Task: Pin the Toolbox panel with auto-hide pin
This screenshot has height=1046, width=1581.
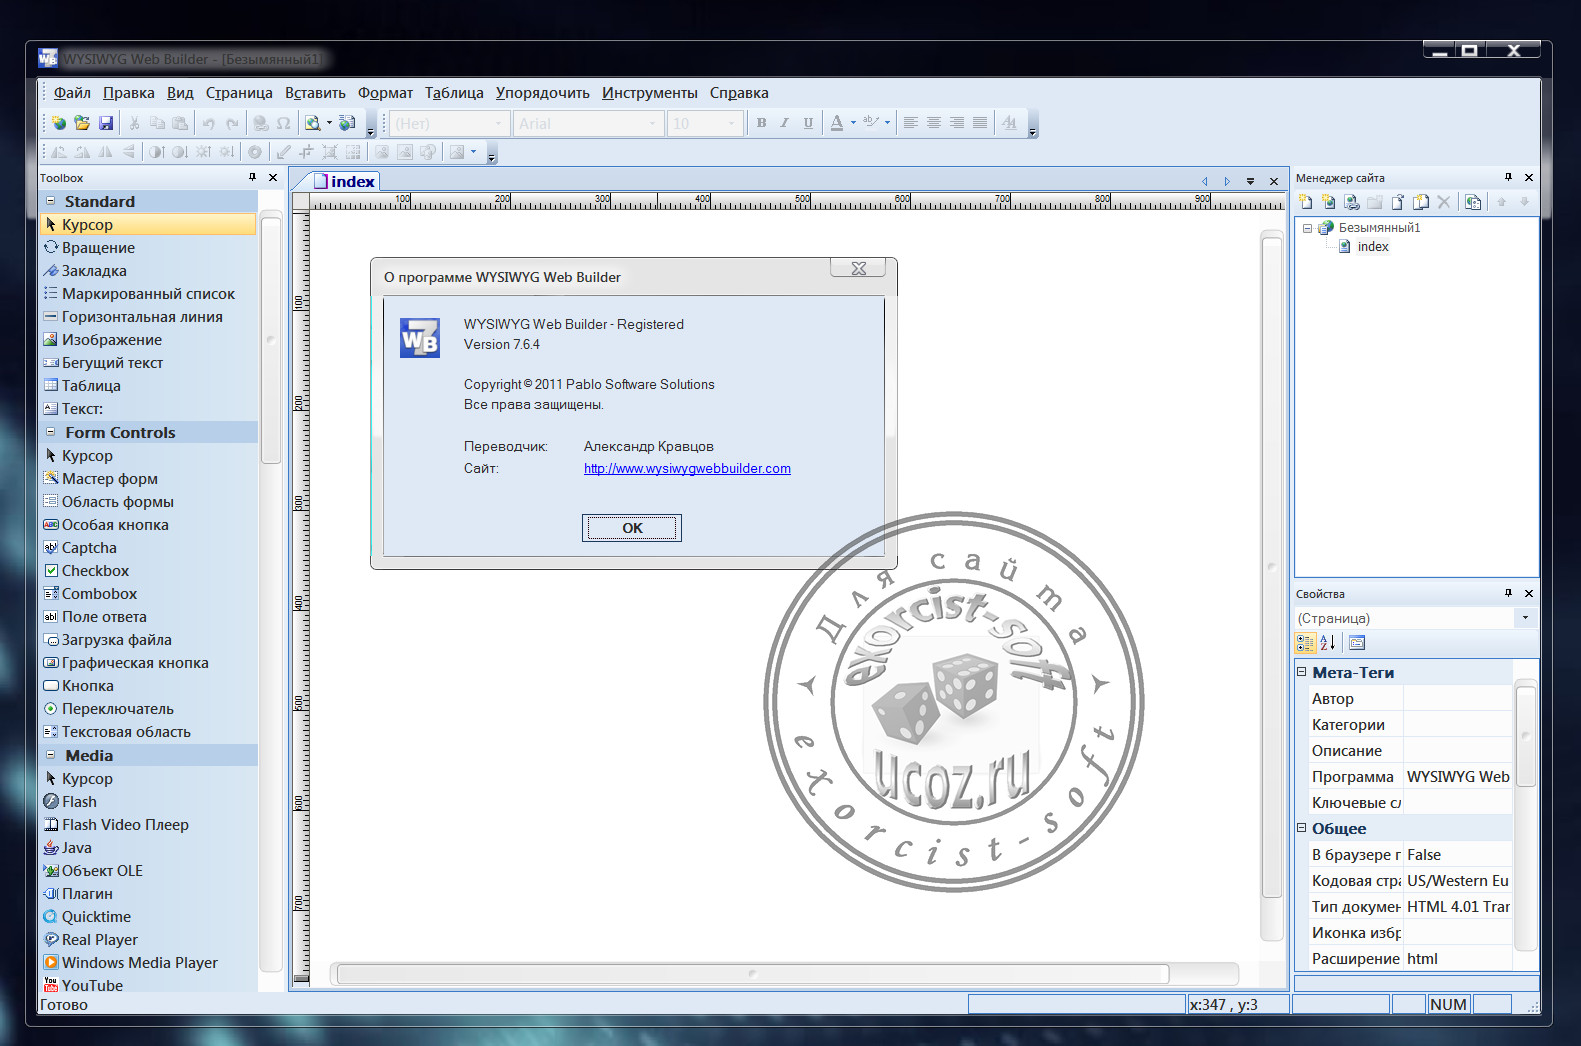Action: 252,177
